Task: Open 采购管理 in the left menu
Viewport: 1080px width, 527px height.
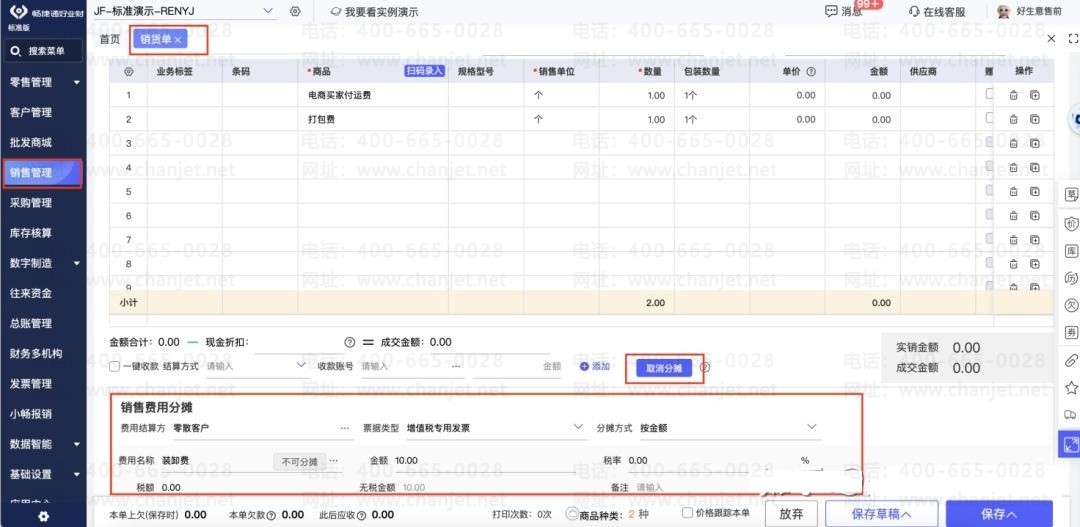Action: (x=31, y=203)
